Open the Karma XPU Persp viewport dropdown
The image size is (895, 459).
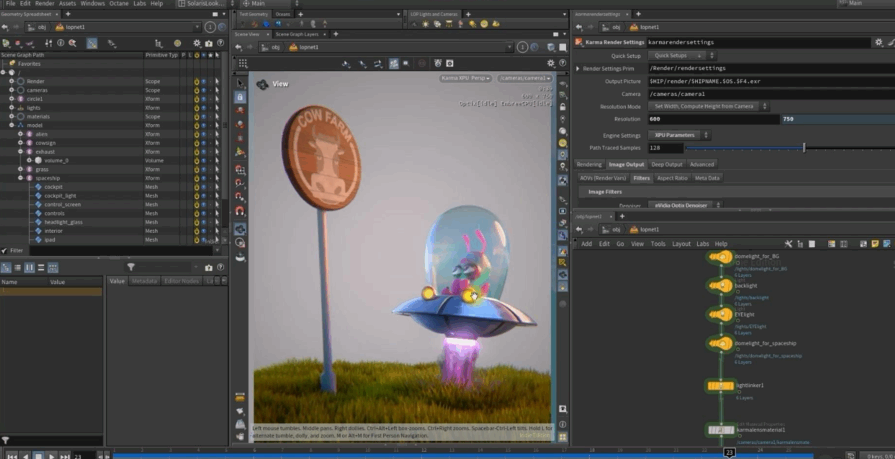click(x=467, y=78)
